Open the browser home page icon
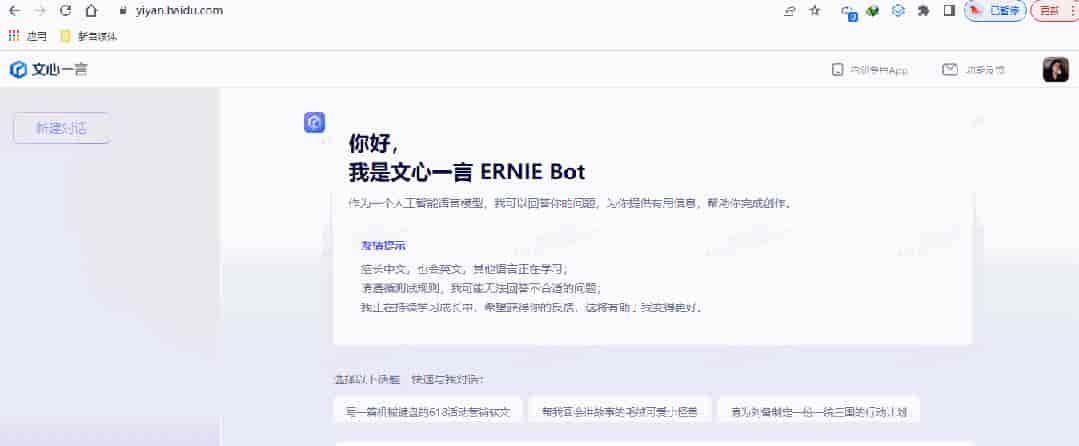The height and width of the screenshot is (446, 1079). click(91, 11)
